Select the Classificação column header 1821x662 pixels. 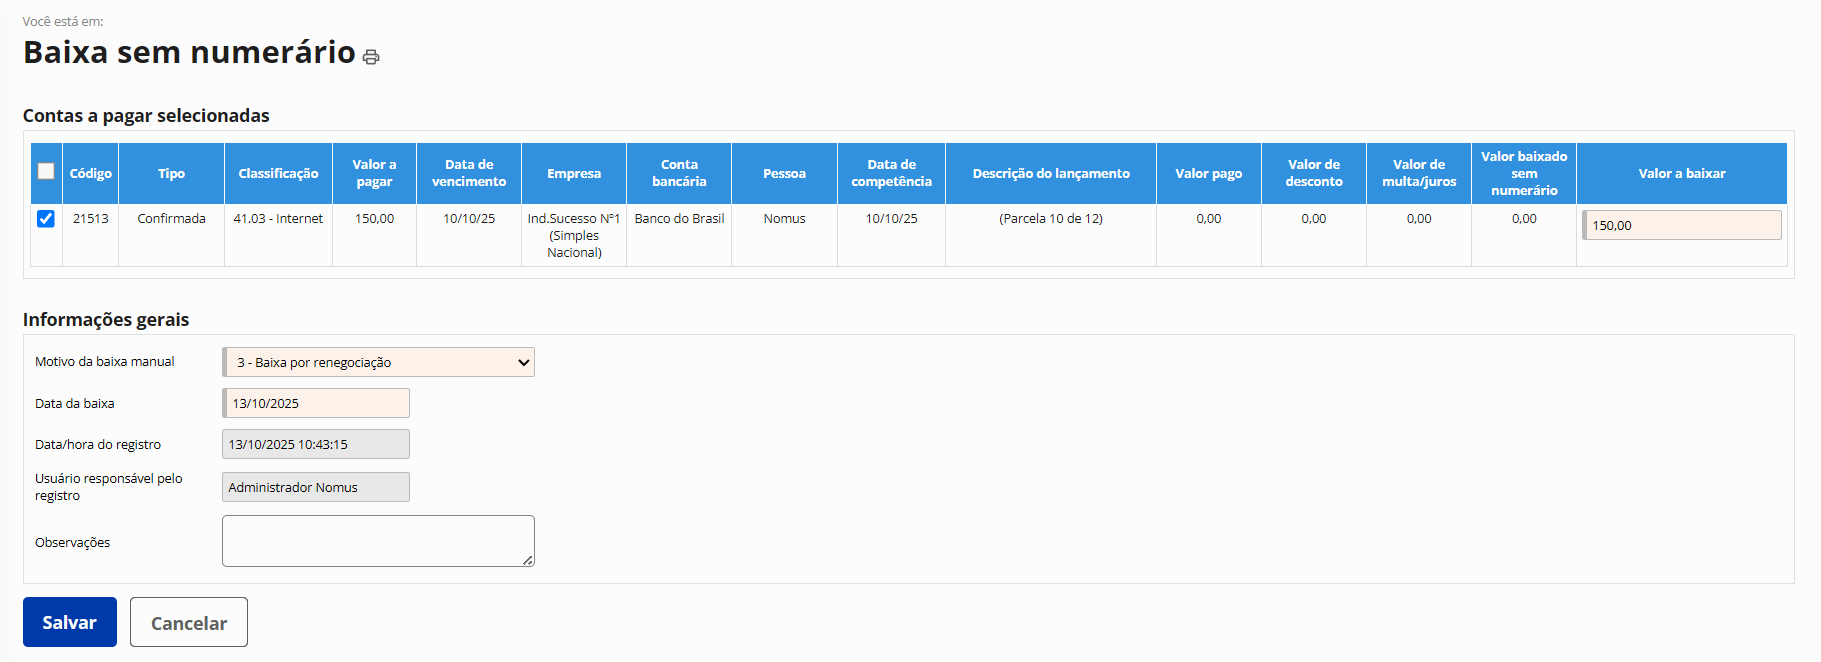tap(278, 173)
